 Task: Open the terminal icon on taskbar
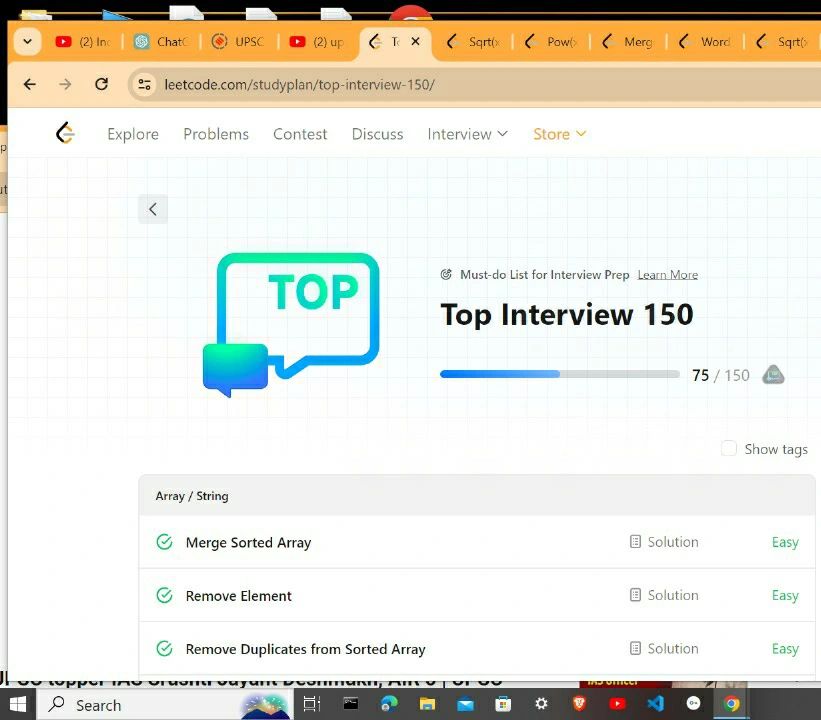click(350, 704)
